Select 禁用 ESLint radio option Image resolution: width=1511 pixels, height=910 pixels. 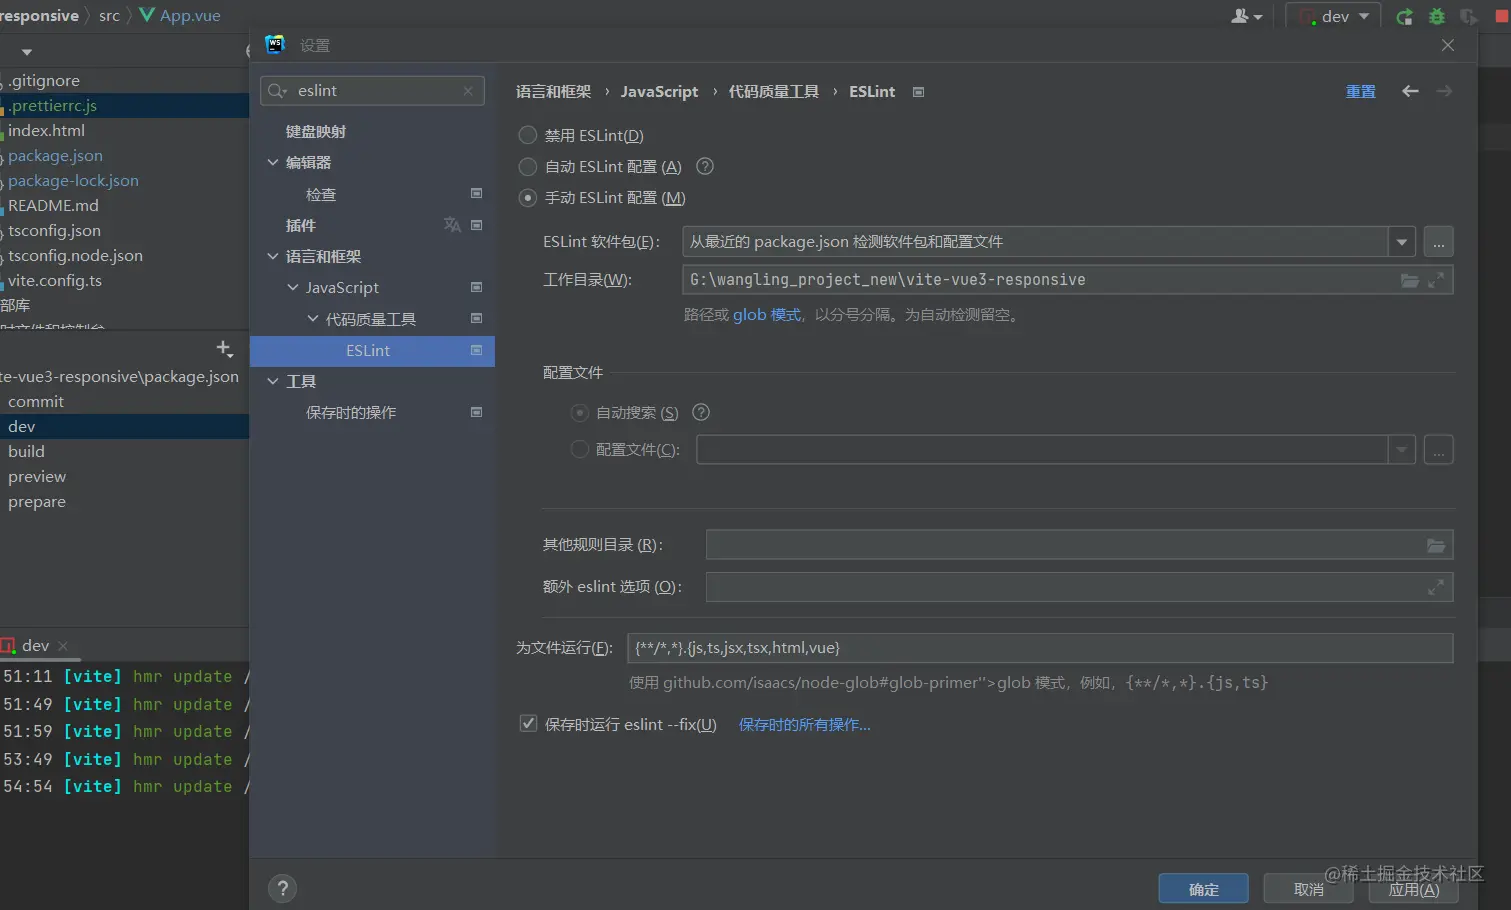click(x=527, y=135)
